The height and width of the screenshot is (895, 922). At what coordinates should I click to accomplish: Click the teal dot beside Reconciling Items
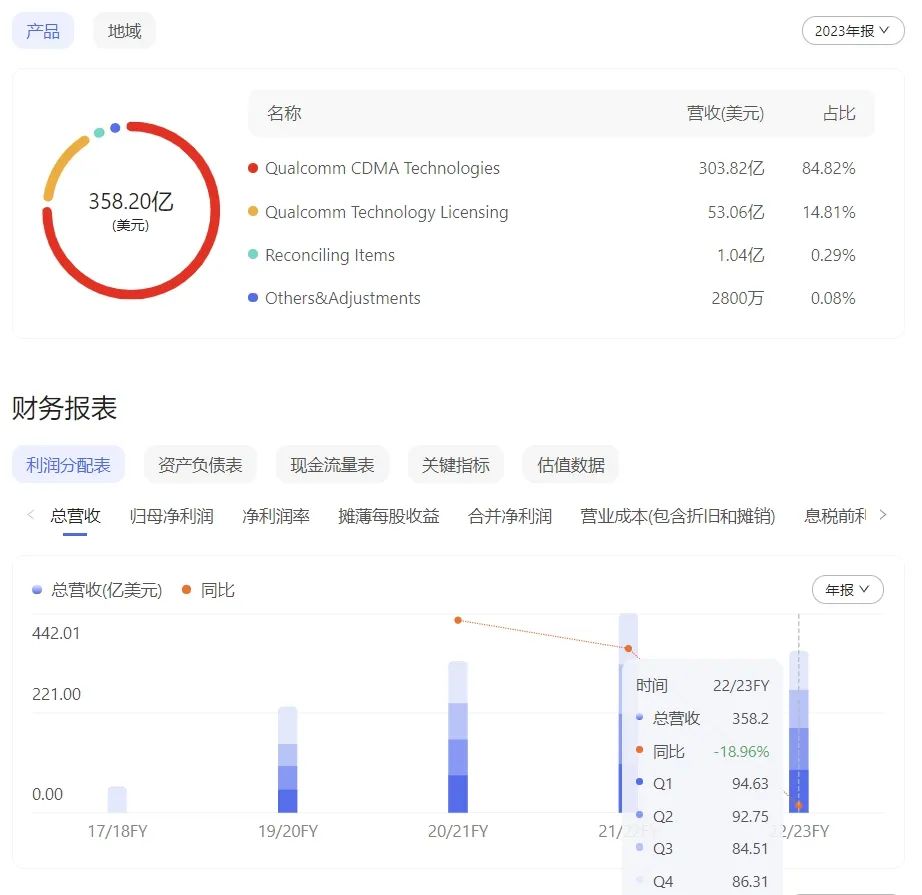point(253,254)
